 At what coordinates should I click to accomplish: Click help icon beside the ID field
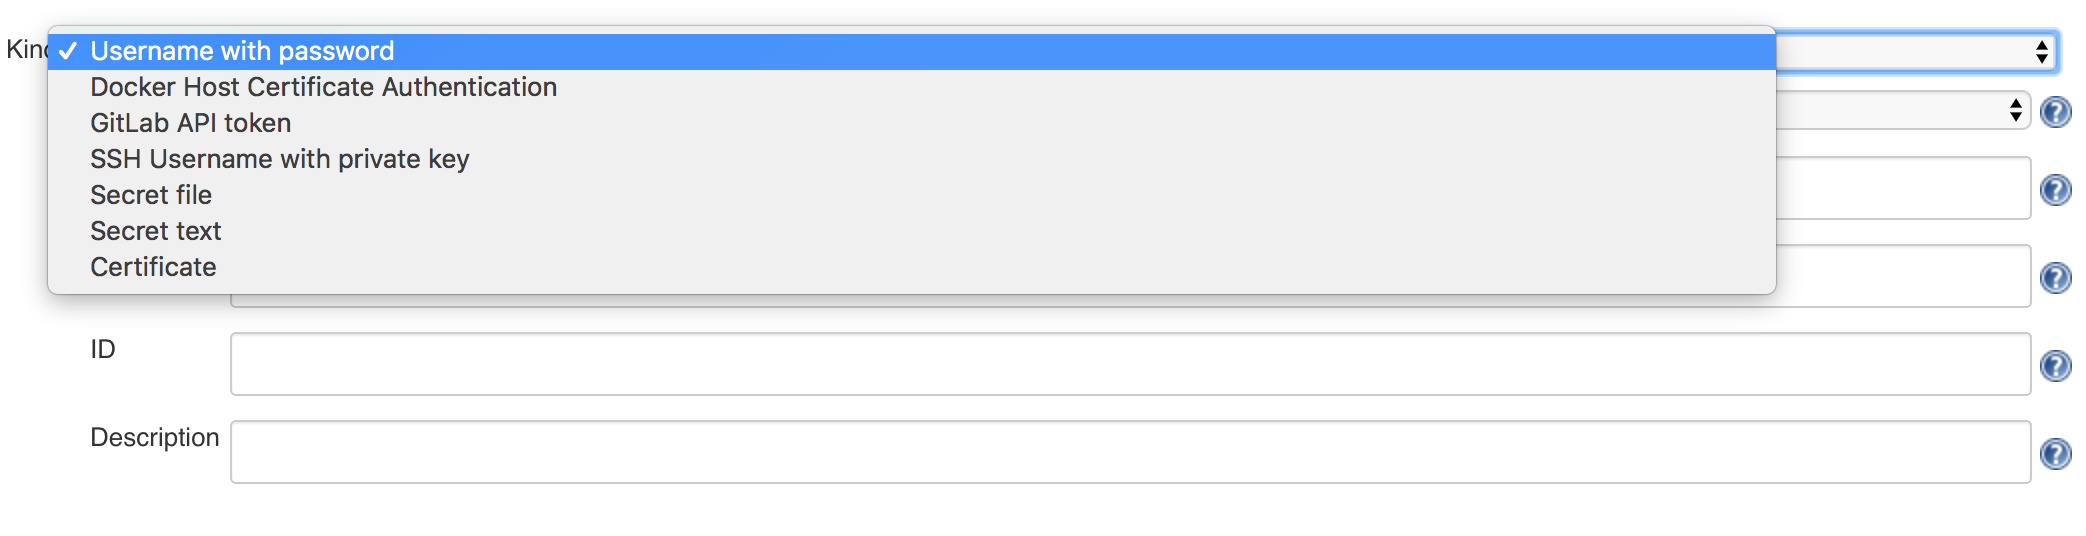tap(2055, 366)
